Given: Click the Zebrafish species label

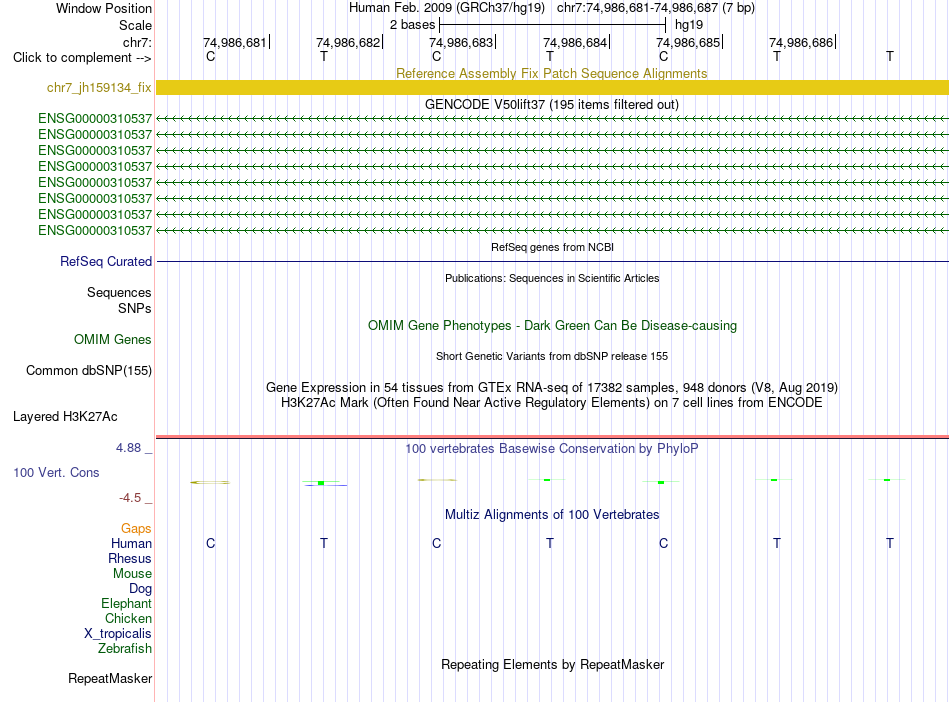Looking at the screenshot, I should (125, 649).
